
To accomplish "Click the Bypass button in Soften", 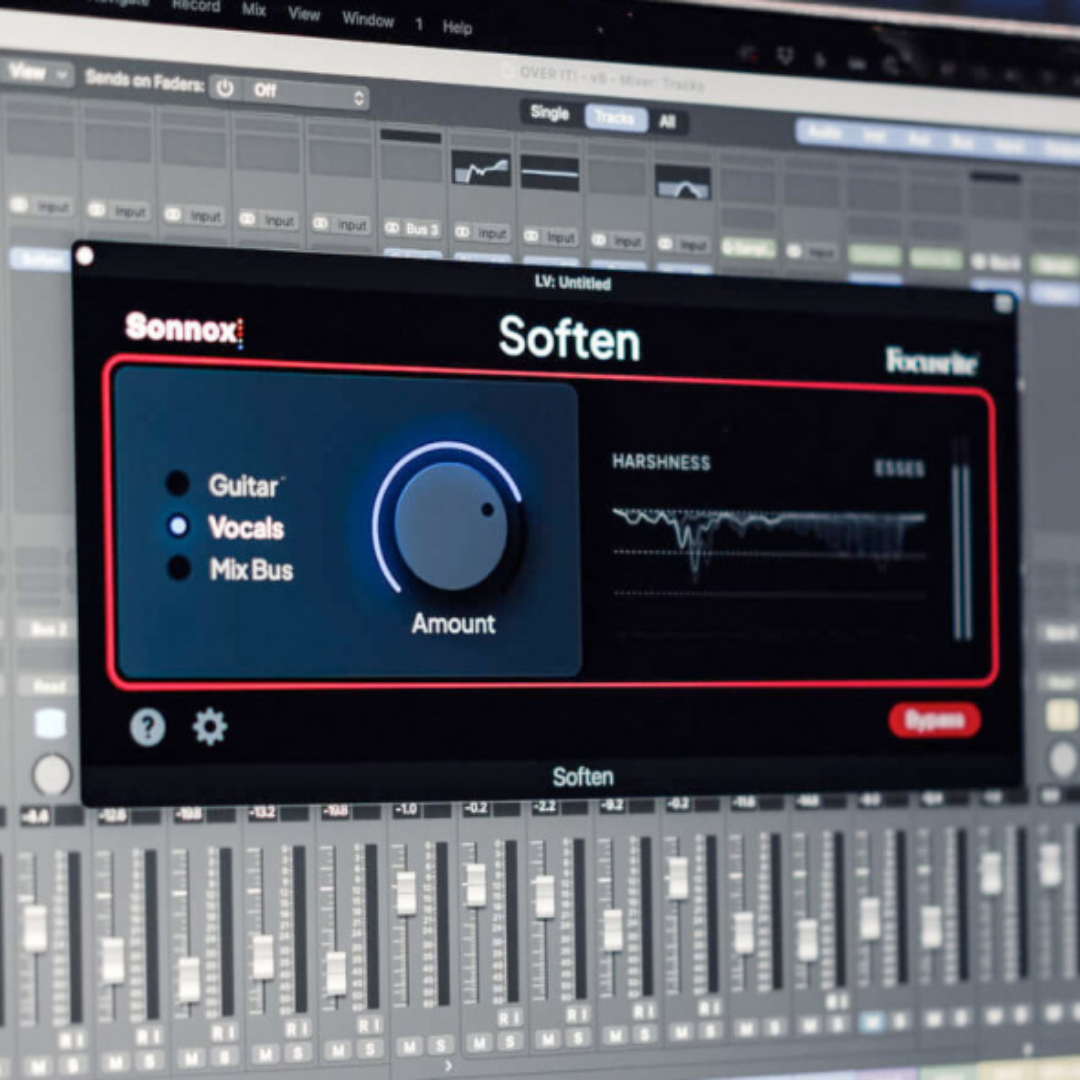I will [934, 720].
